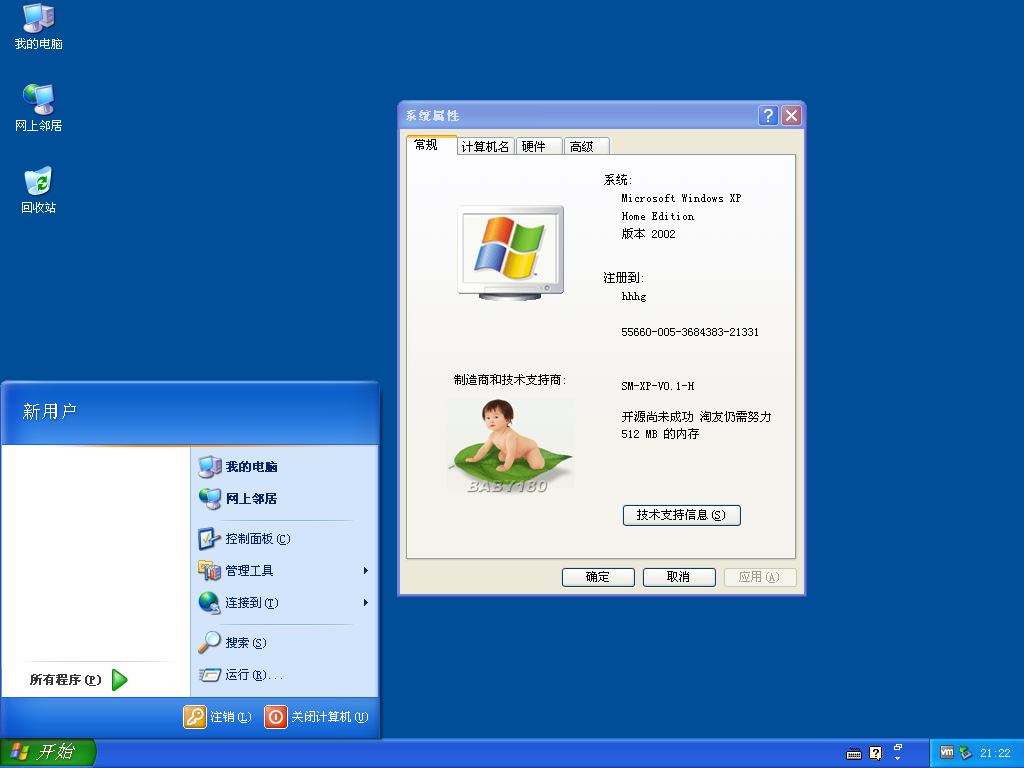1024x768 pixels.
Task: Open the 我的电脑 desktop icon
Action: [39, 27]
